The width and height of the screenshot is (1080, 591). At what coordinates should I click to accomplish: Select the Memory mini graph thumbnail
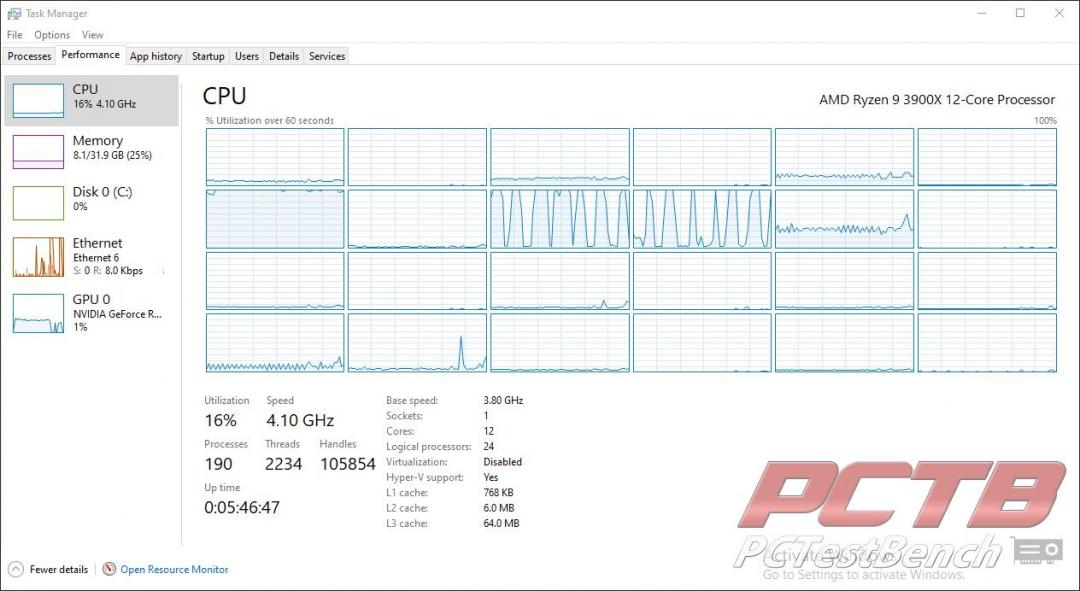pos(38,152)
